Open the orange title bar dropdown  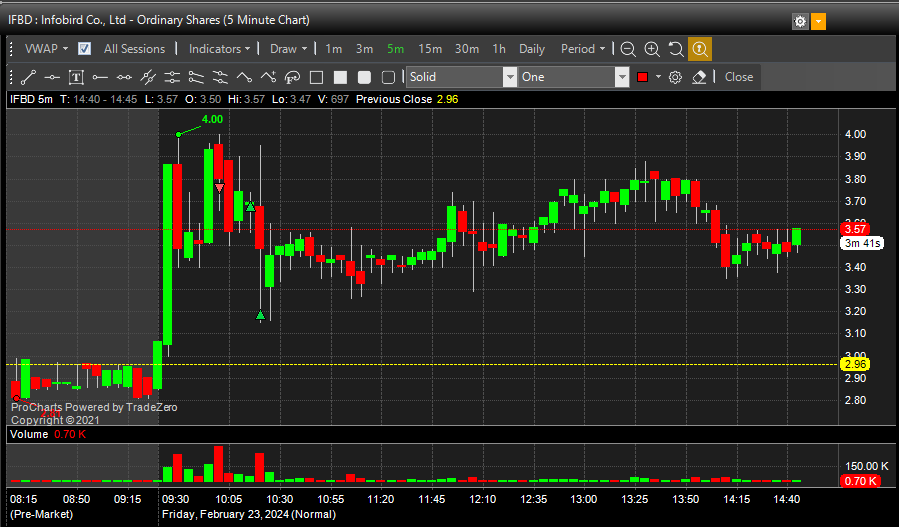[x=818, y=22]
